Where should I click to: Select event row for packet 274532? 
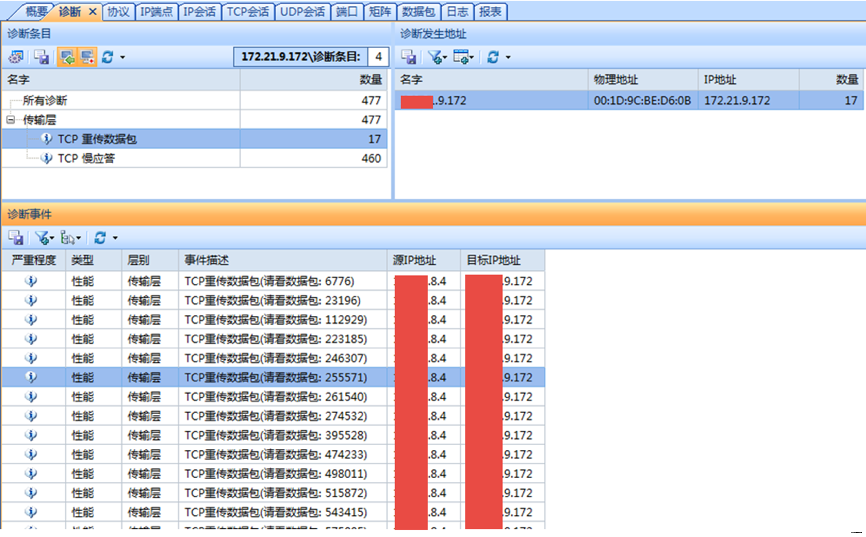[273, 416]
